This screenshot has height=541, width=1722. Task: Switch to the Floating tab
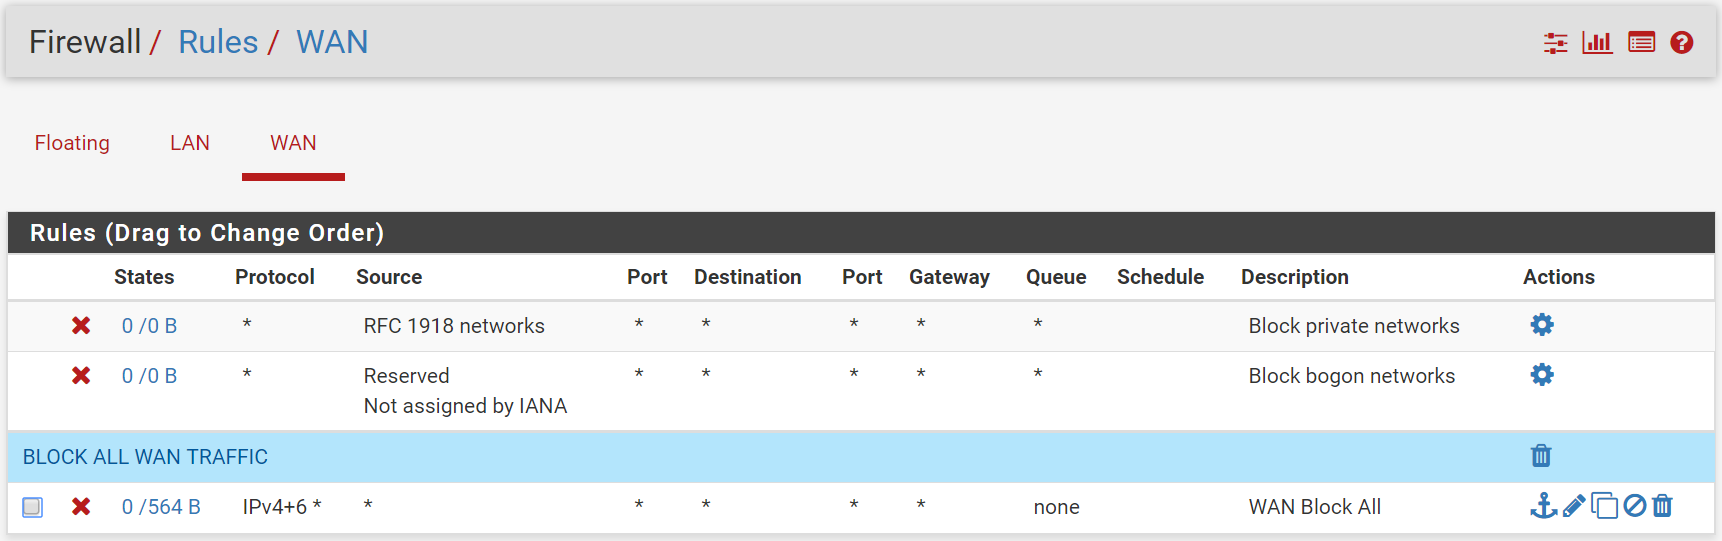point(72,143)
